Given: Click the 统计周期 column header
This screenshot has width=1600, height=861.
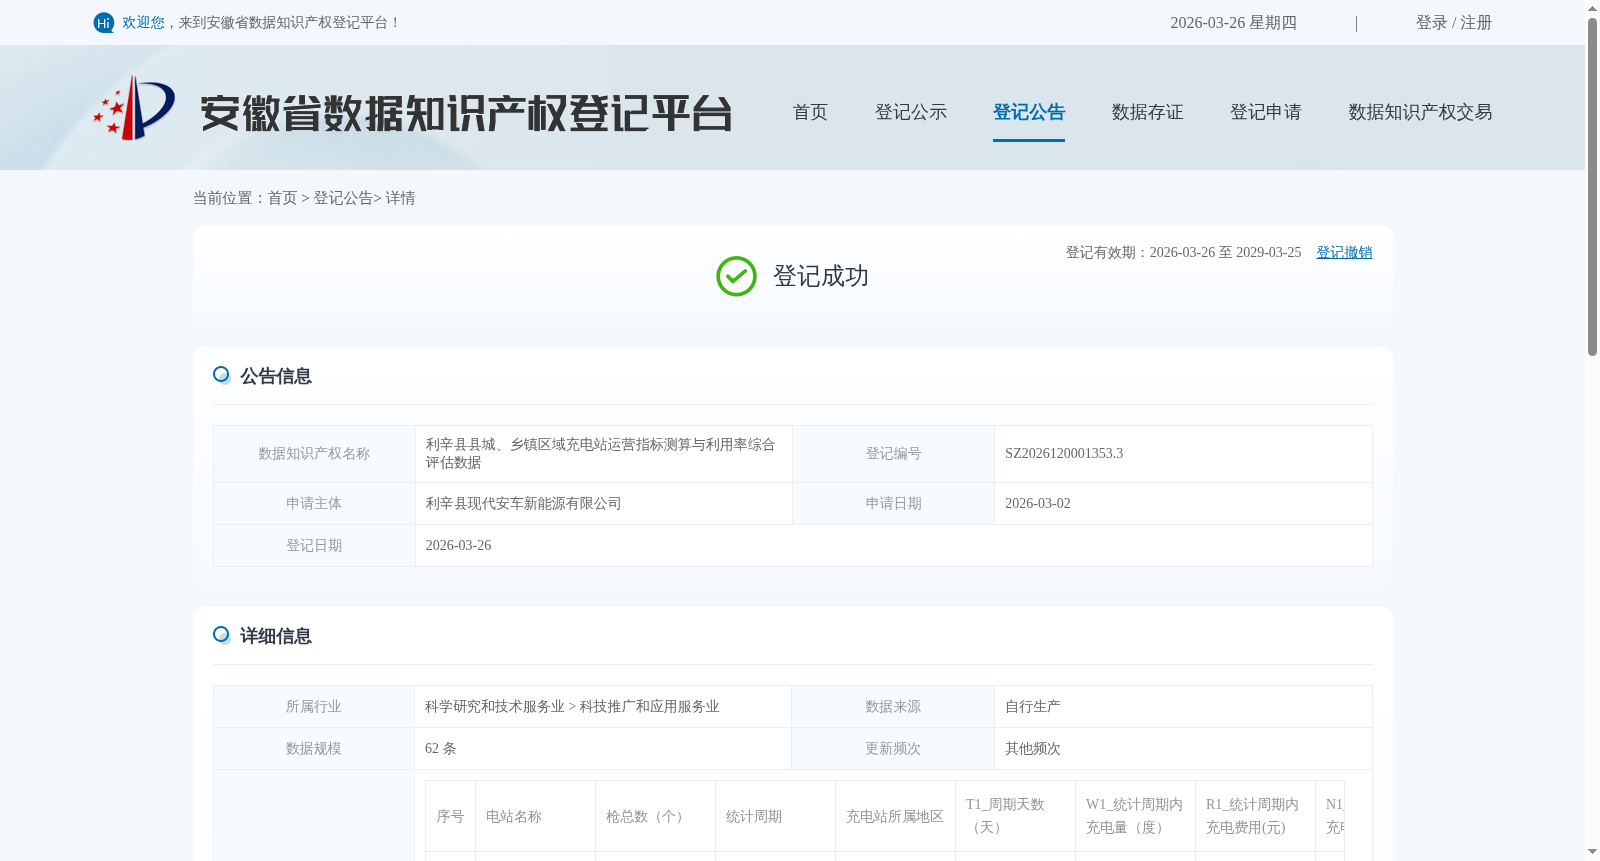Looking at the screenshot, I should (775, 817).
